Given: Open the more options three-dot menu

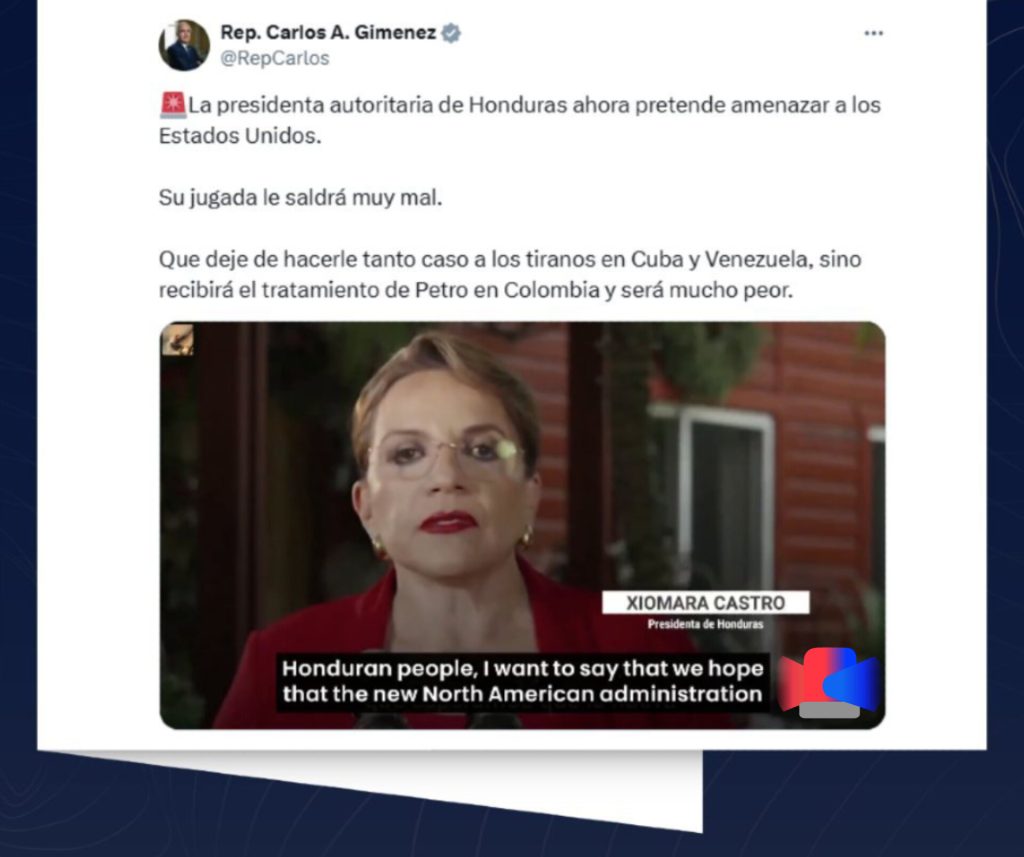Looking at the screenshot, I should point(873,33).
